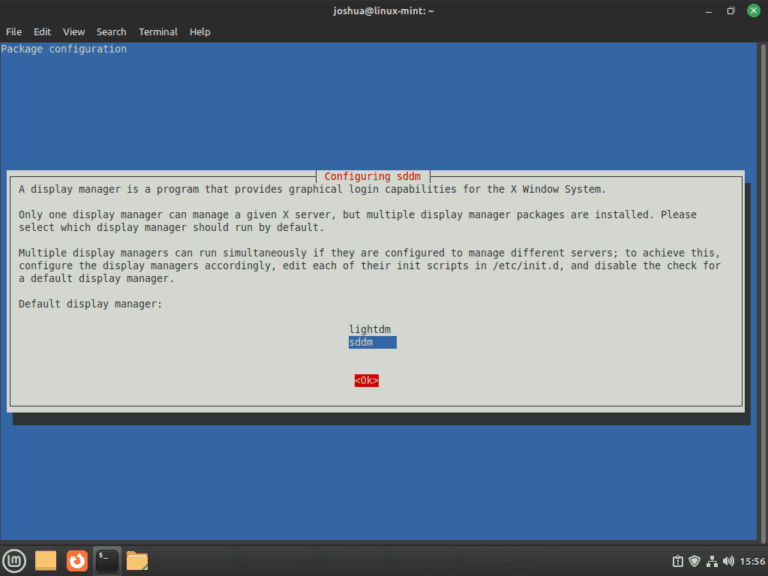Click the Terminal icon in the taskbar

(107, 561)
